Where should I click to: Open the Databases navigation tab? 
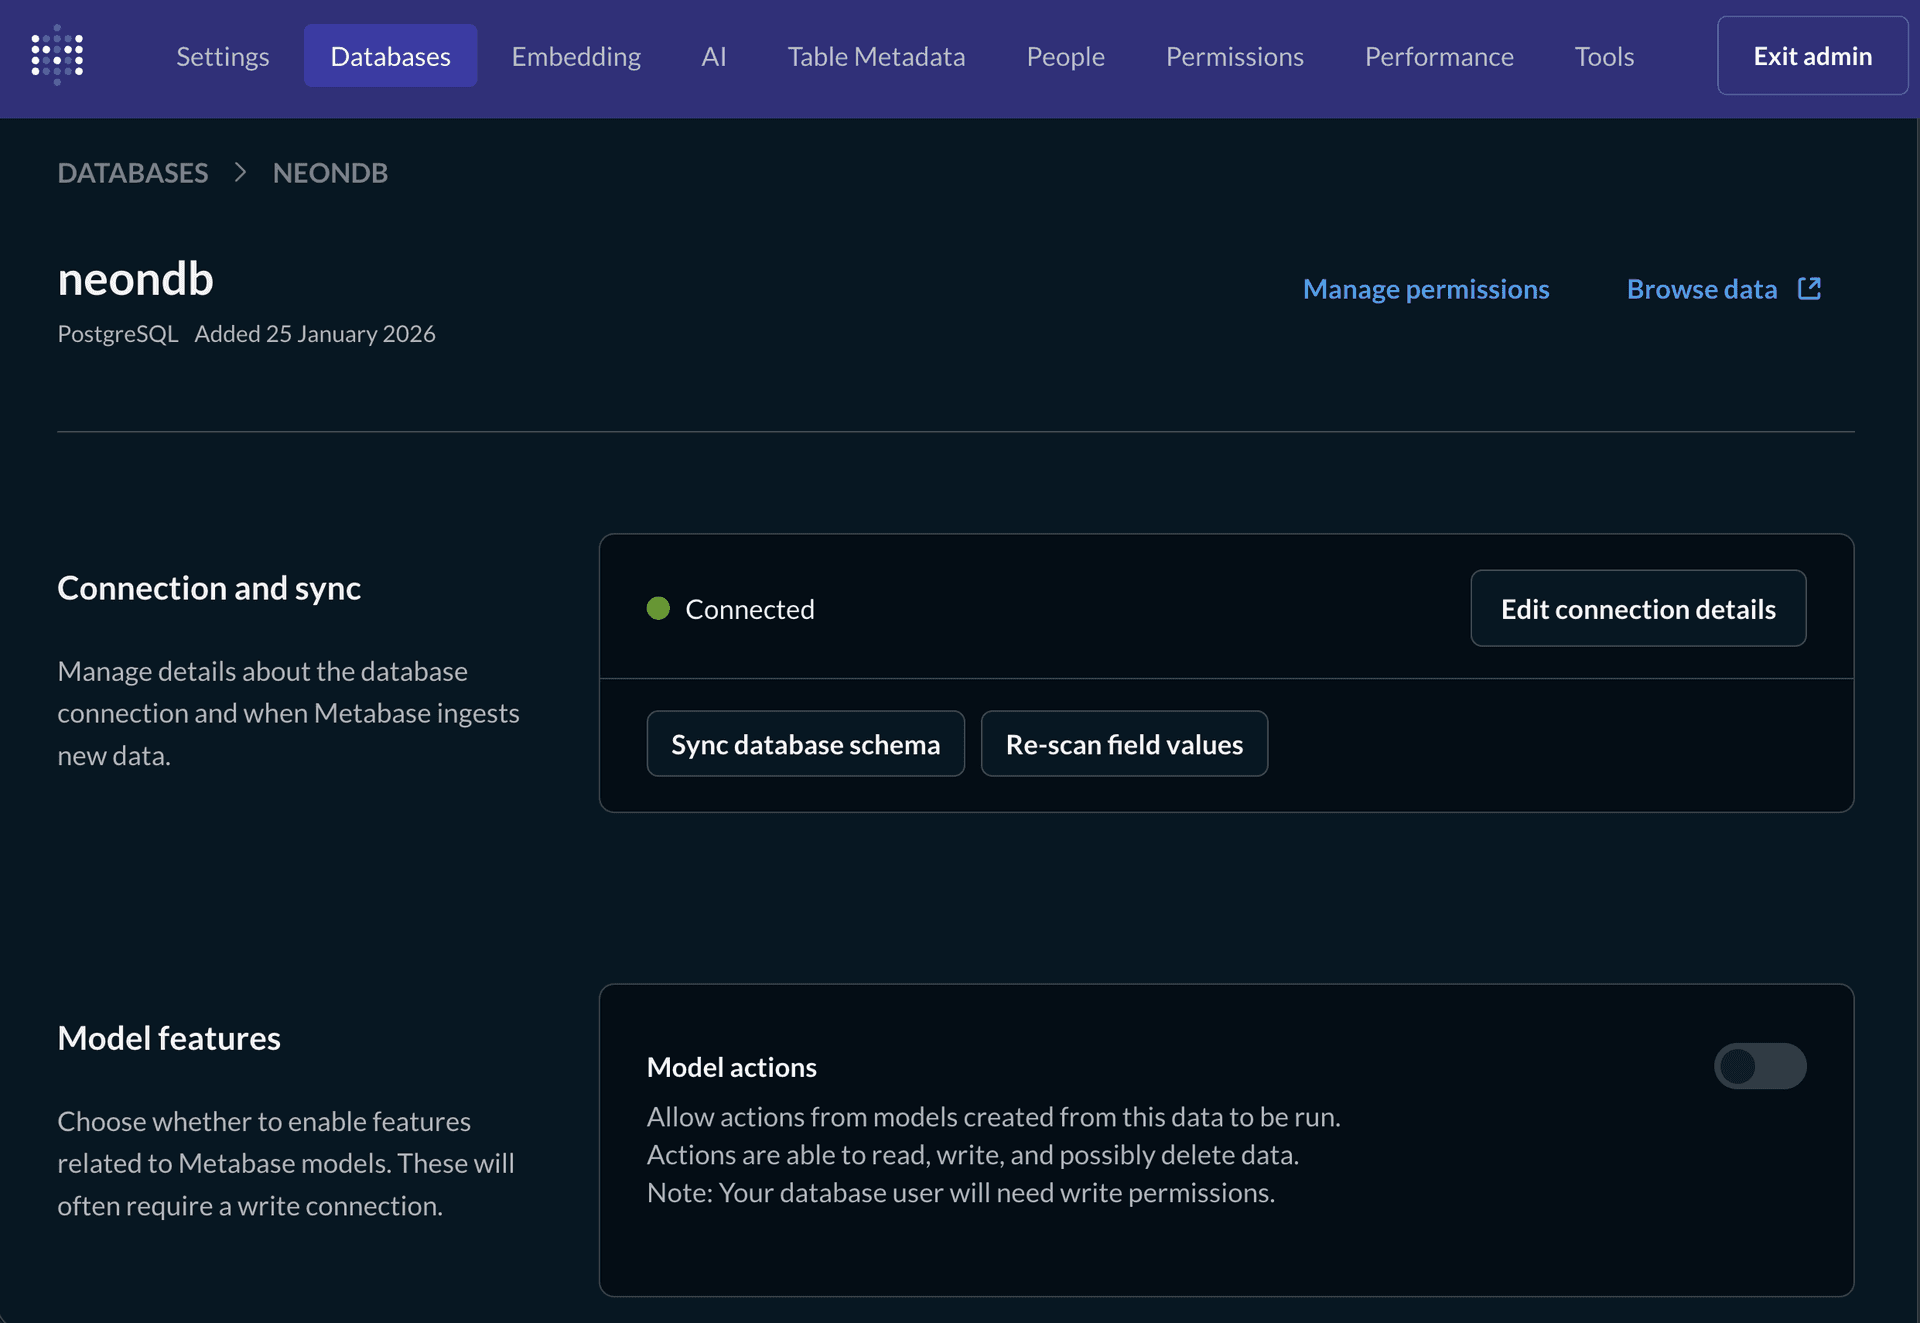pos(390,56)
